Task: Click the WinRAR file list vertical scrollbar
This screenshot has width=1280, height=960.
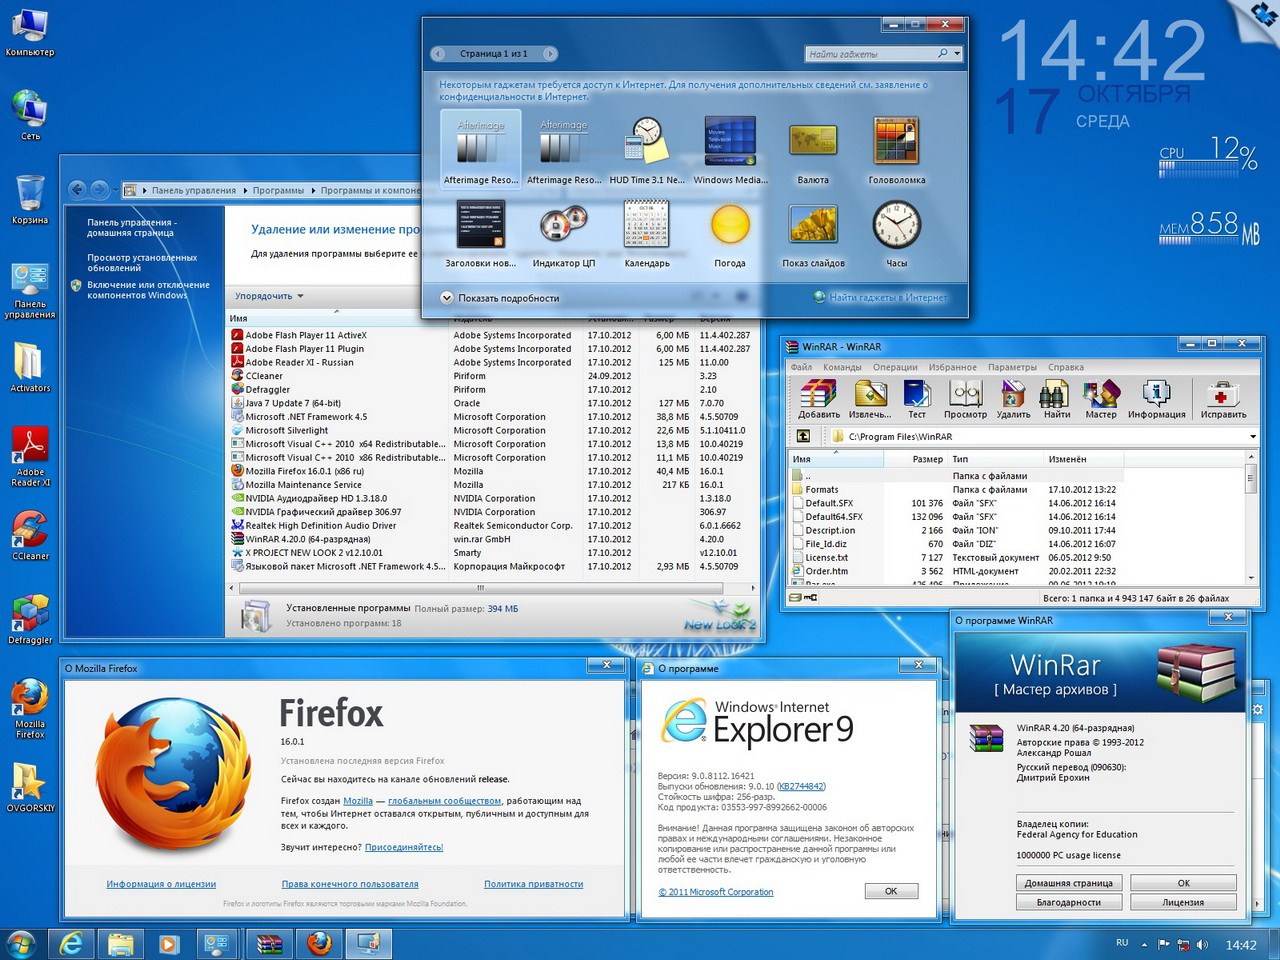Action: click(x=1251, y=516)
